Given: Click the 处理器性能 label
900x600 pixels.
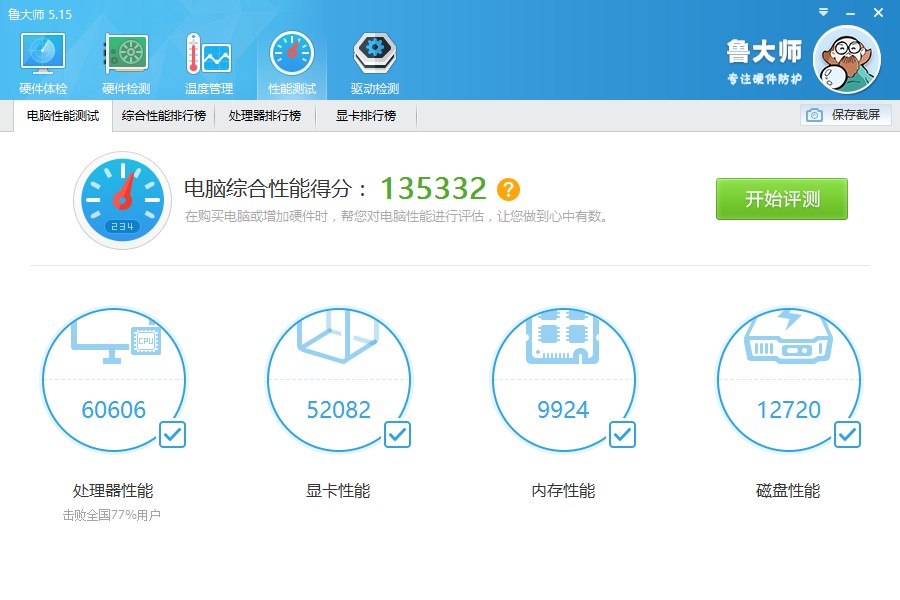Looking at the screenshot, I should point(113,491).
